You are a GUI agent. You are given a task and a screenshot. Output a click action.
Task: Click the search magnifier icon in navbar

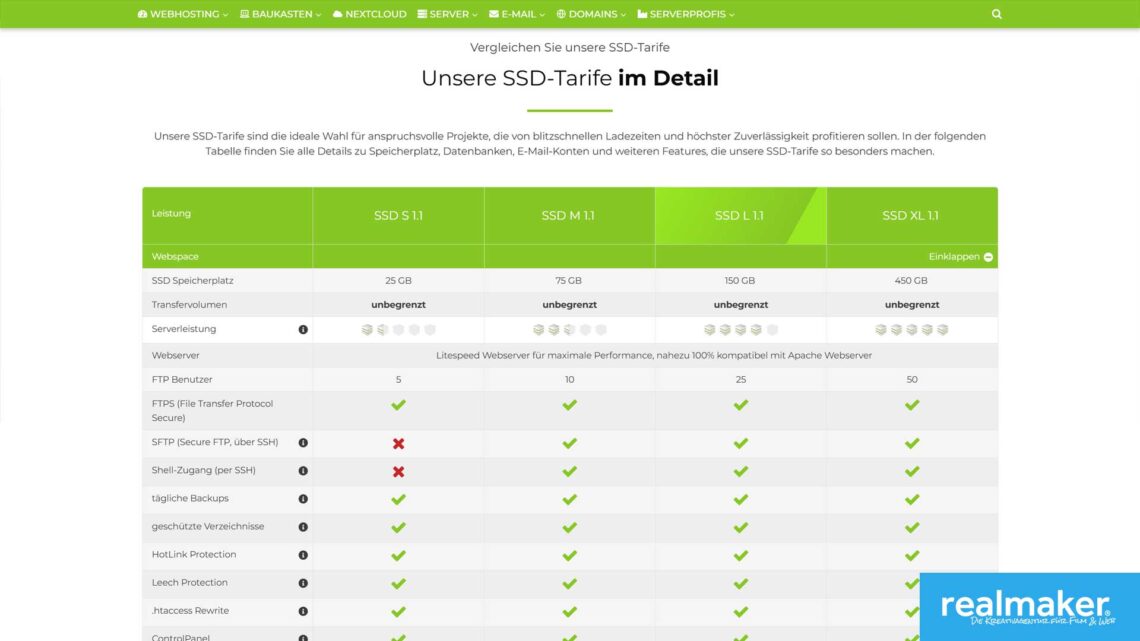point(996,14)
